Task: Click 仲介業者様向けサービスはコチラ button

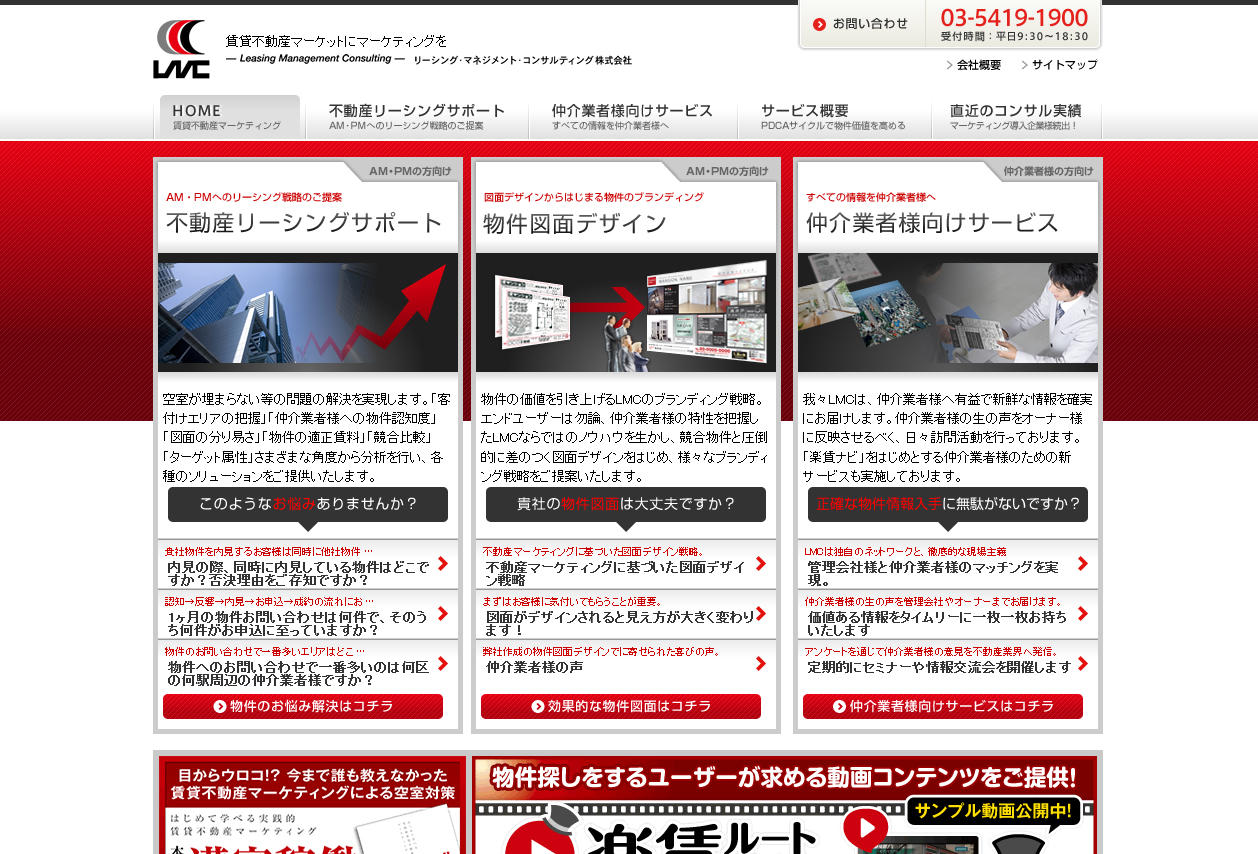Action: [943, 707]
